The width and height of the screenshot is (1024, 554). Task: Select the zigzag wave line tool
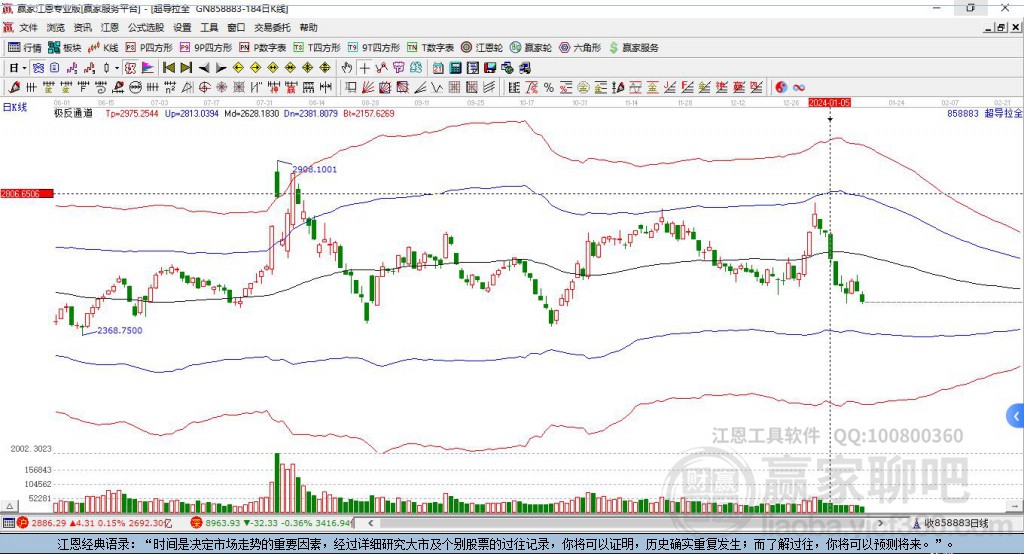pyautogui.click(x=436, y=88)
